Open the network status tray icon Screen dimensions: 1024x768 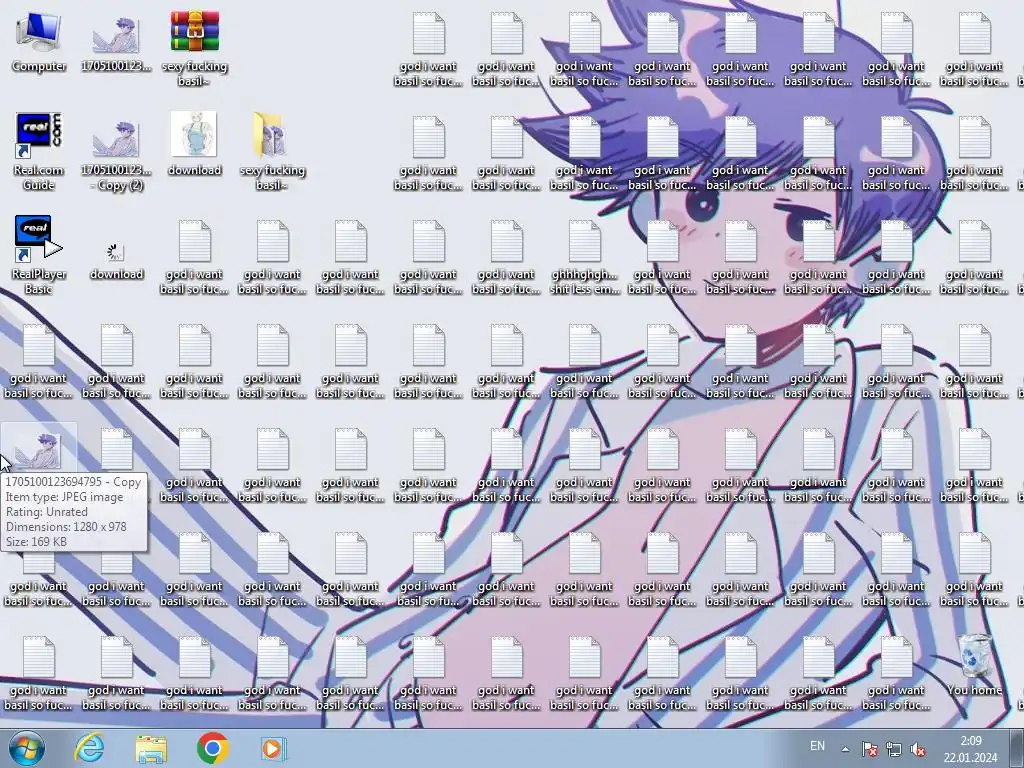[x=893, y=749]
